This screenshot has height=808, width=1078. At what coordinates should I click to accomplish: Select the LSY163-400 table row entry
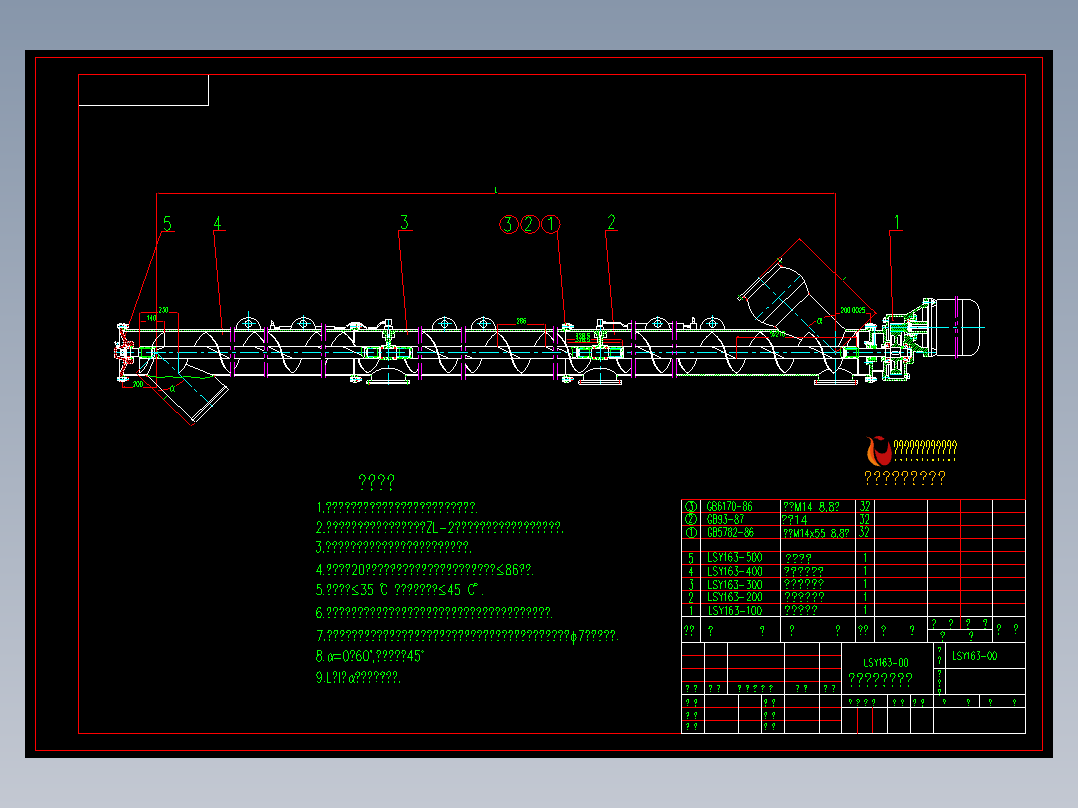pos(734,571)
